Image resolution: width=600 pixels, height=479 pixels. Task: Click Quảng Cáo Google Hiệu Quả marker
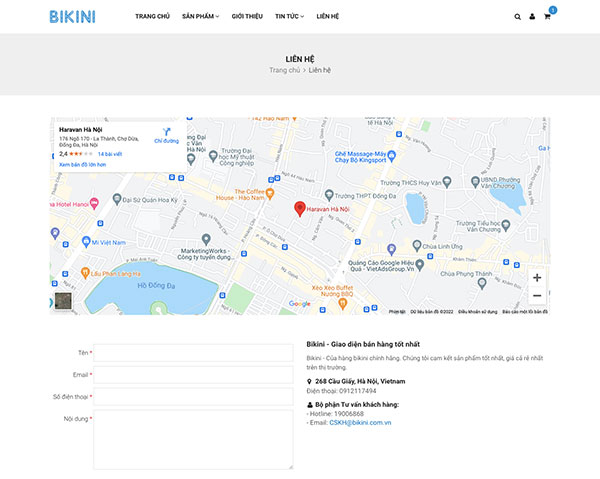tap(419, 265)
